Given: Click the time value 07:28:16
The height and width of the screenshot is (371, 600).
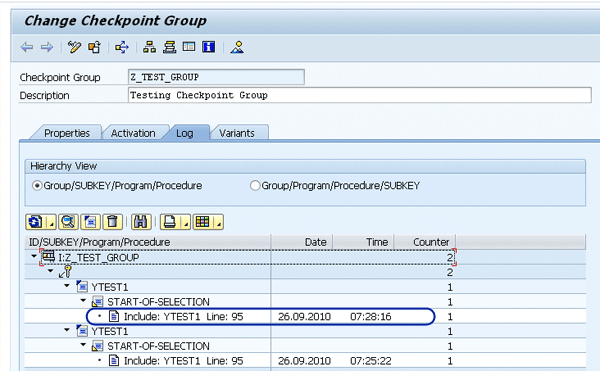Looking at the screenshot, I should 370,317.
